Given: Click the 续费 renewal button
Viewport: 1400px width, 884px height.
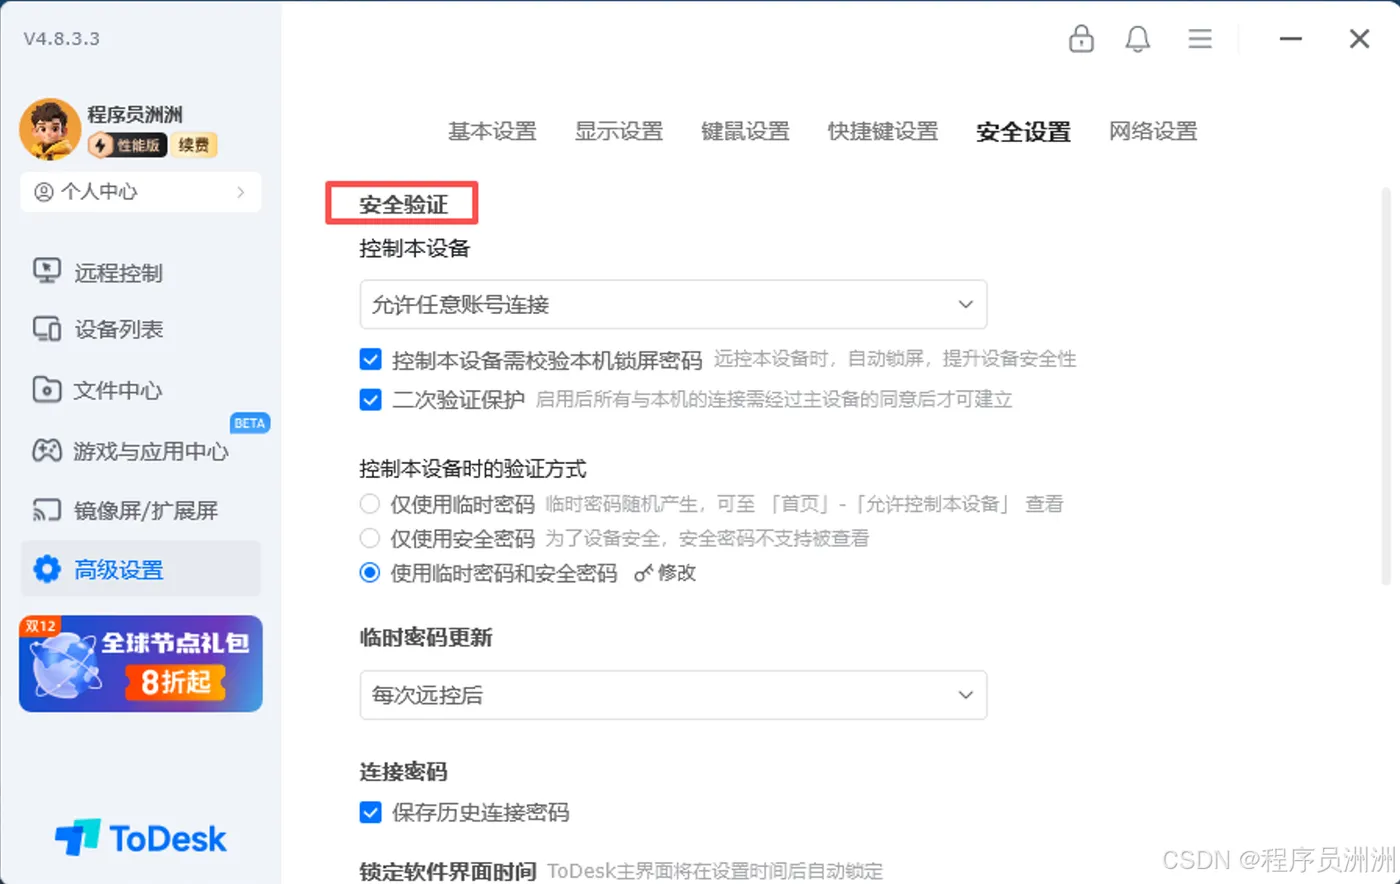Looking at the screenshot, I should tap(194, 145).
